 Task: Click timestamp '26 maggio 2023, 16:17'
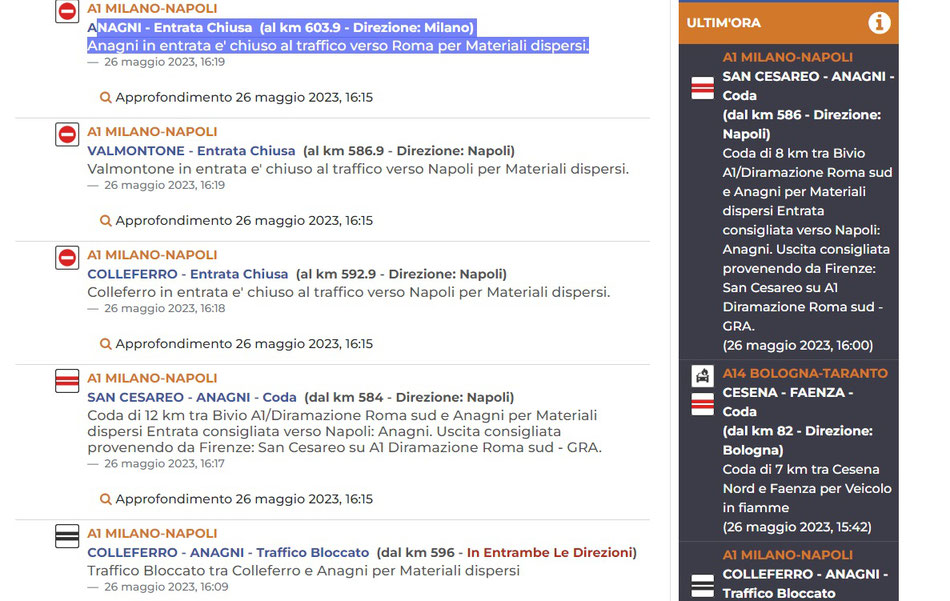pyautogui.click(x=164, y=463)
